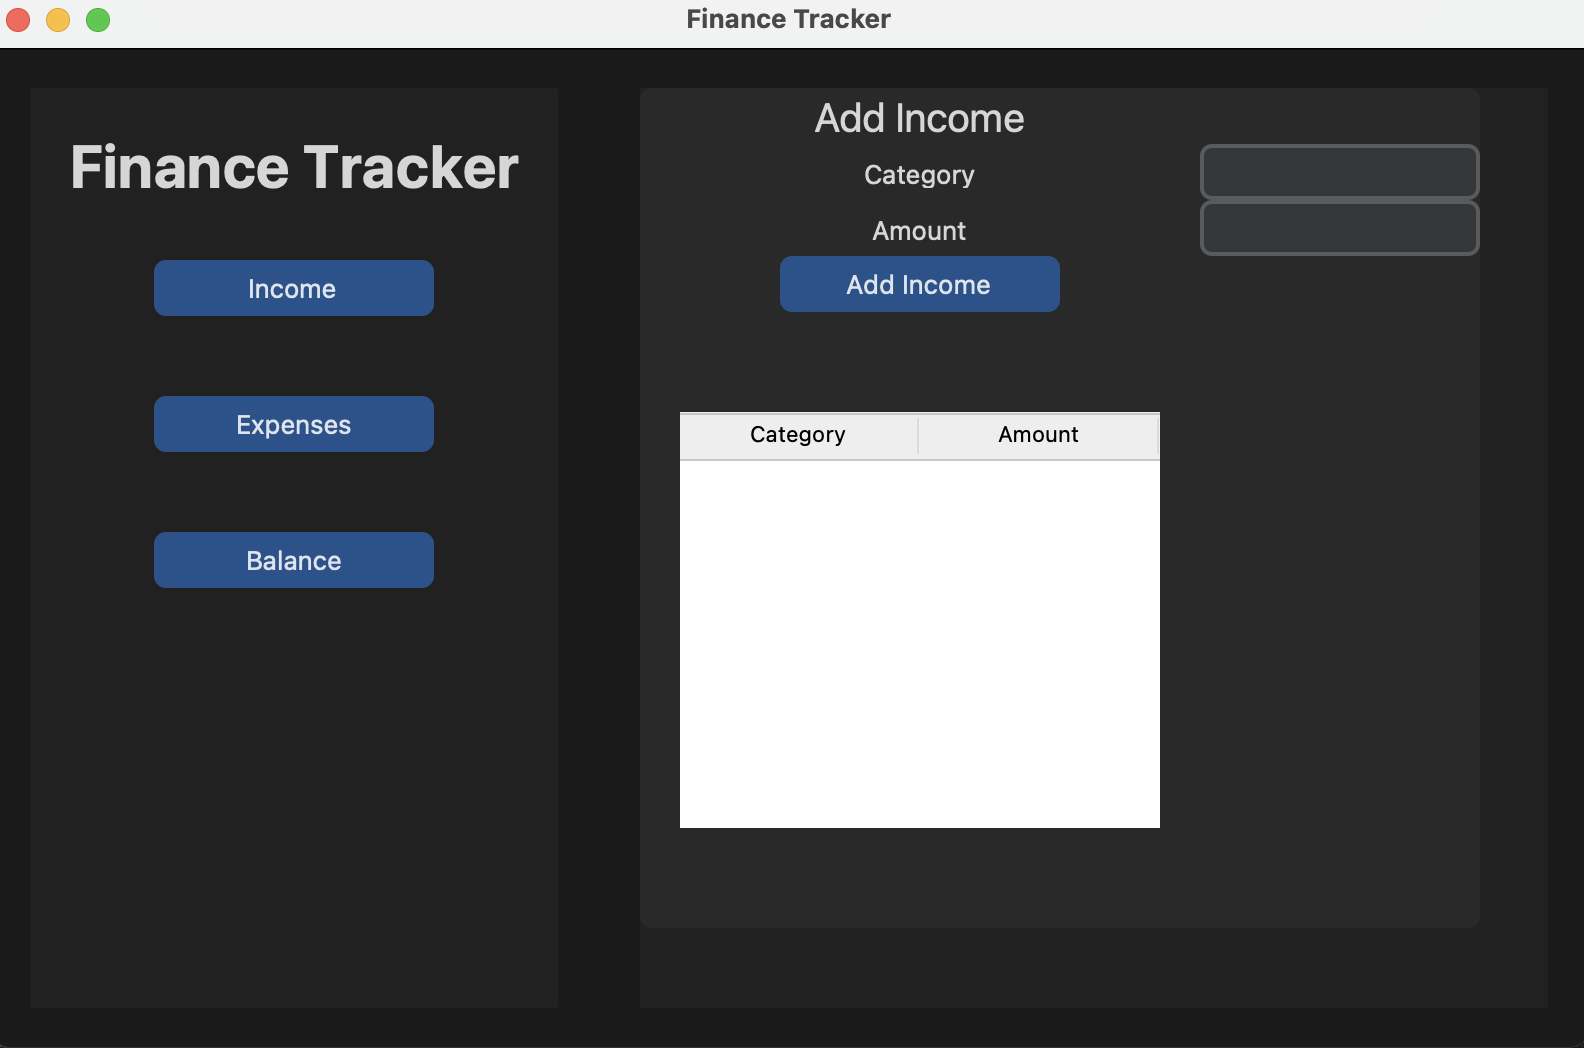
Task: Click the Category column header in the table
Action: [798, 435]
